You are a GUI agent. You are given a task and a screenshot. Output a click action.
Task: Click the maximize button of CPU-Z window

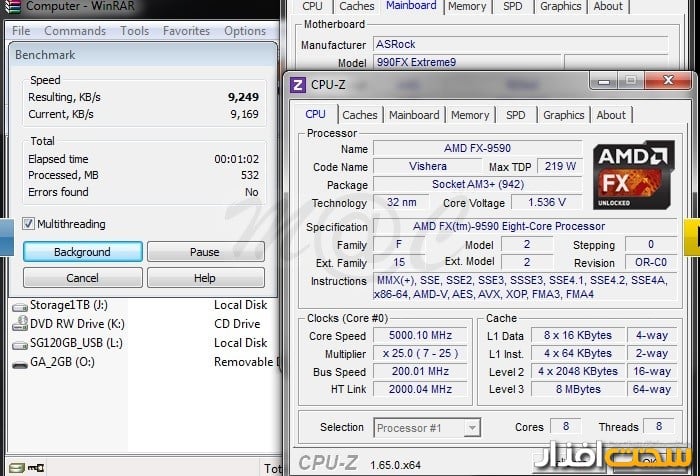(630, 81)
